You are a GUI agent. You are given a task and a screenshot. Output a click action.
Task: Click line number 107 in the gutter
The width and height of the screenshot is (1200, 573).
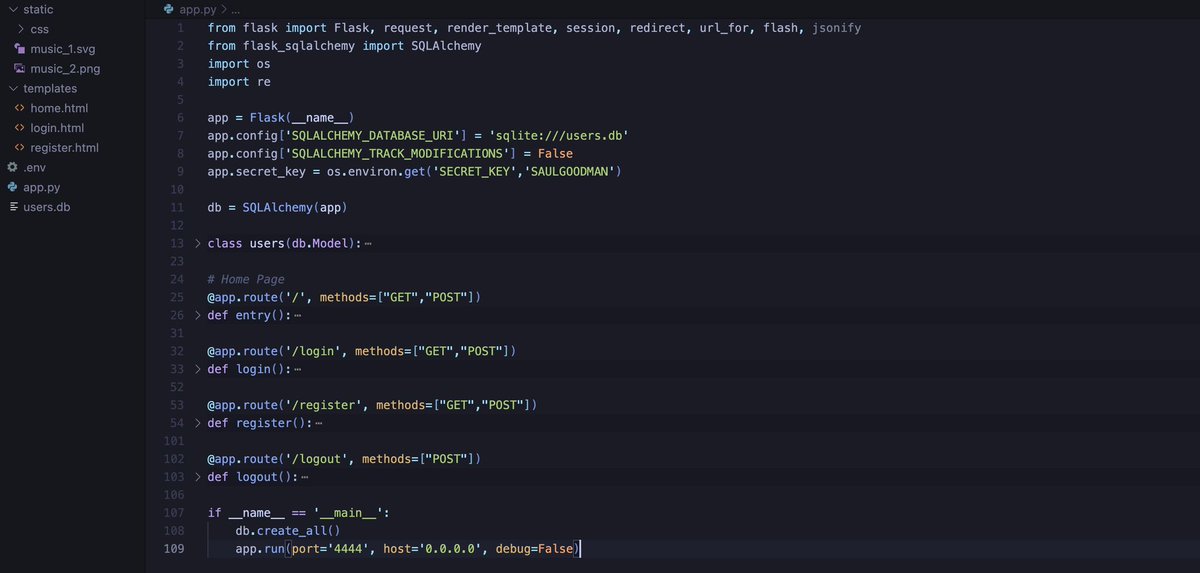(x=174, y=513)
